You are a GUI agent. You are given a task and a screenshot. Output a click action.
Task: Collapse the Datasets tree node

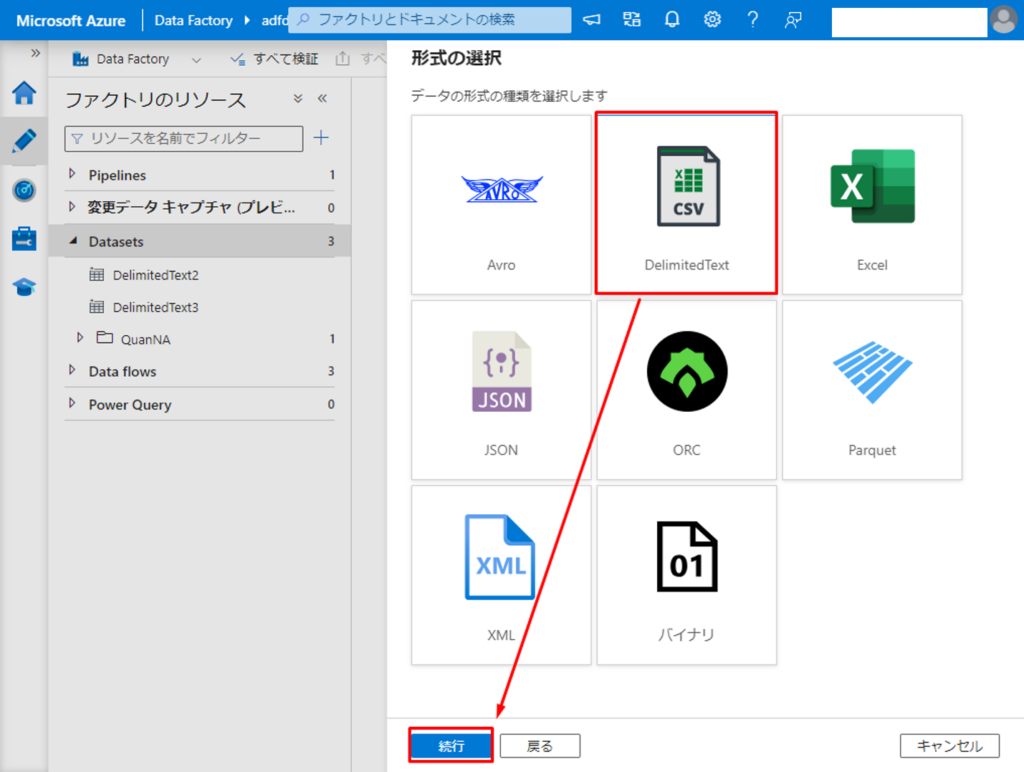pos(72,242)
